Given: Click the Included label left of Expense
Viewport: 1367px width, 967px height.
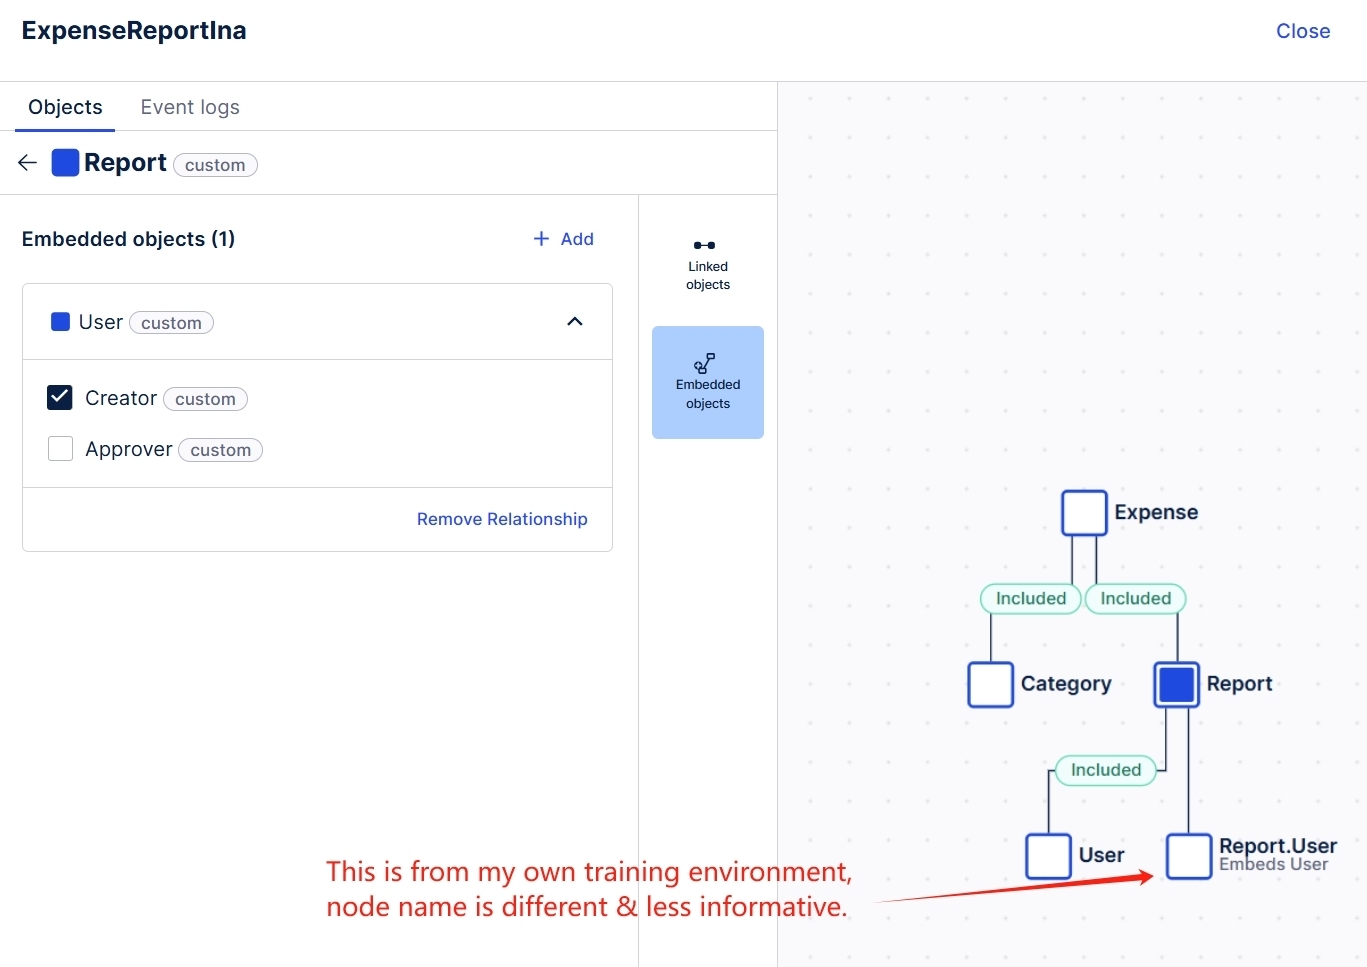Looking at the screenshot, I should 1031,599.
